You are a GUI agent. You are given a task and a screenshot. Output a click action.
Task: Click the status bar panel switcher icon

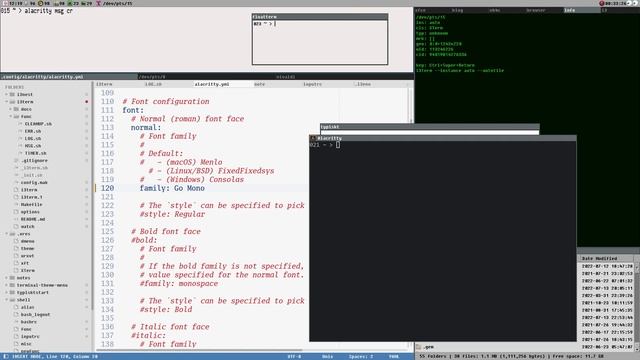point(6,356)
